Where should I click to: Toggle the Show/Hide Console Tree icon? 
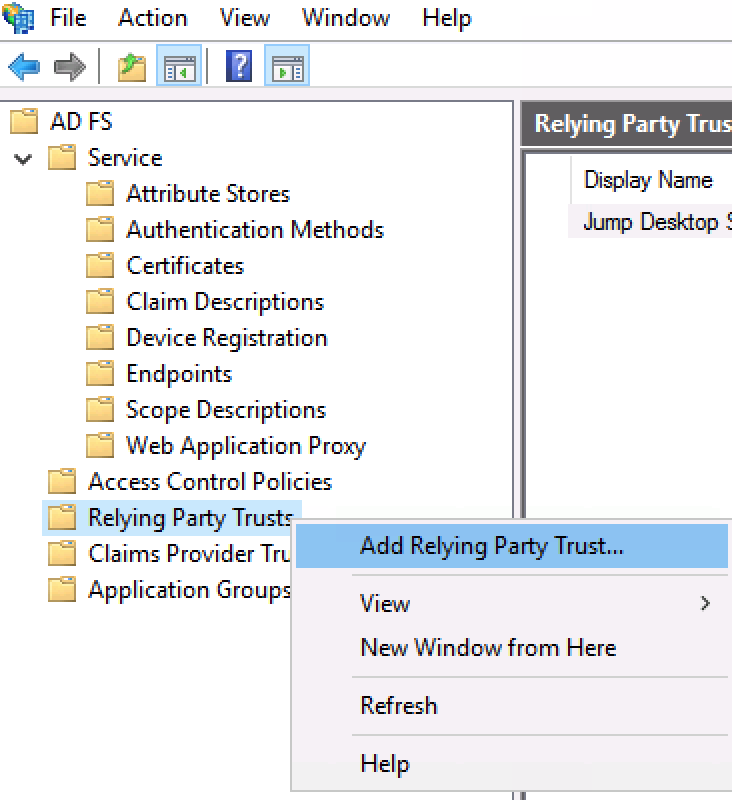click(x=179, y=66)
